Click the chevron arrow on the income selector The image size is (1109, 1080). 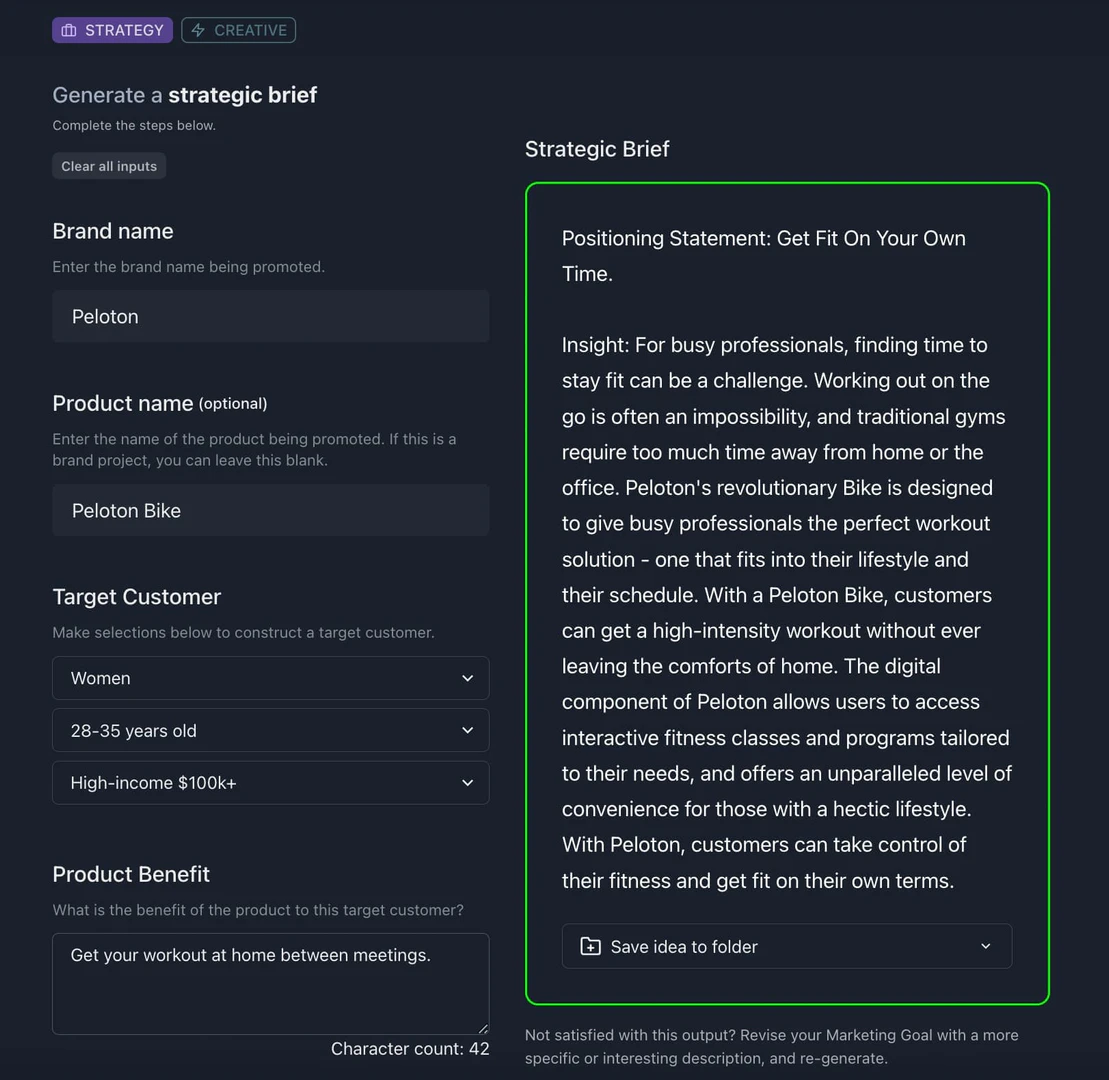pos(467,782)
